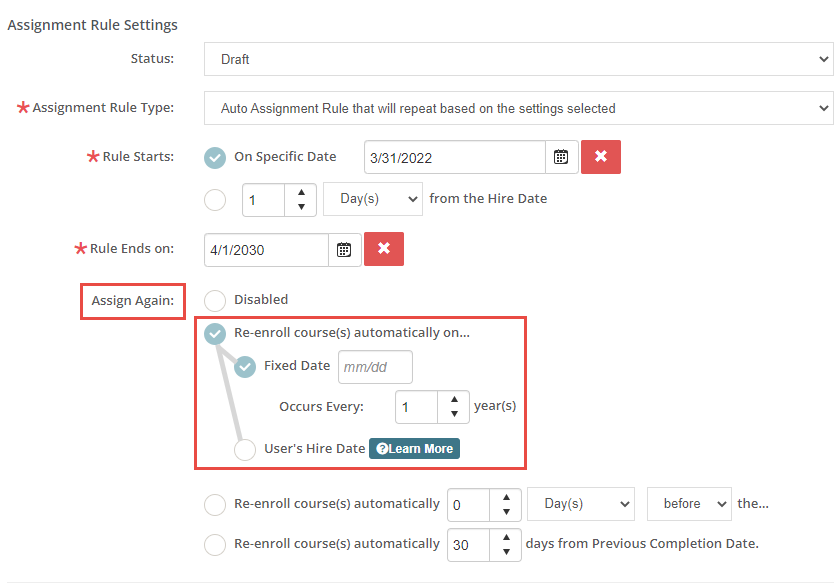This screenshot has width=840, height=588.
Task: Increase days from Previous Completion Date value
Action: (x=506, y=538)
